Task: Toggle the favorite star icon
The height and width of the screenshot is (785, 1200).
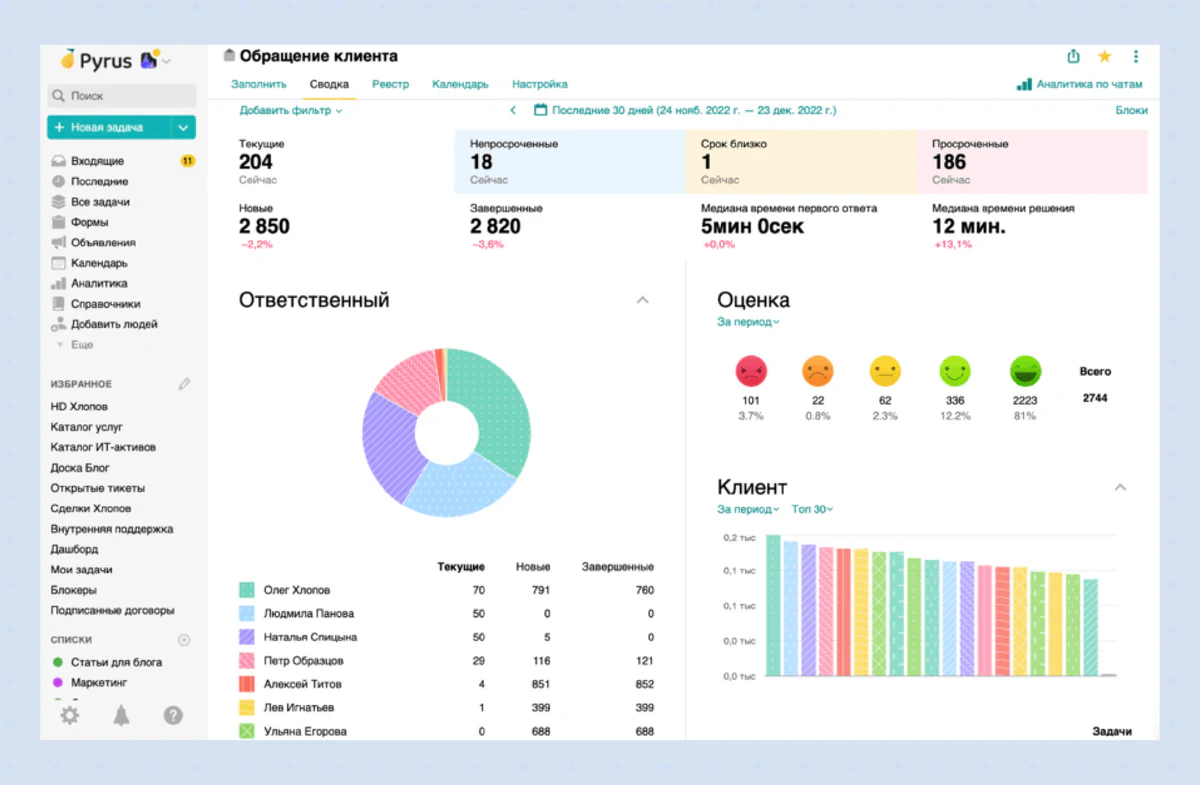Action: [1104, 57]
